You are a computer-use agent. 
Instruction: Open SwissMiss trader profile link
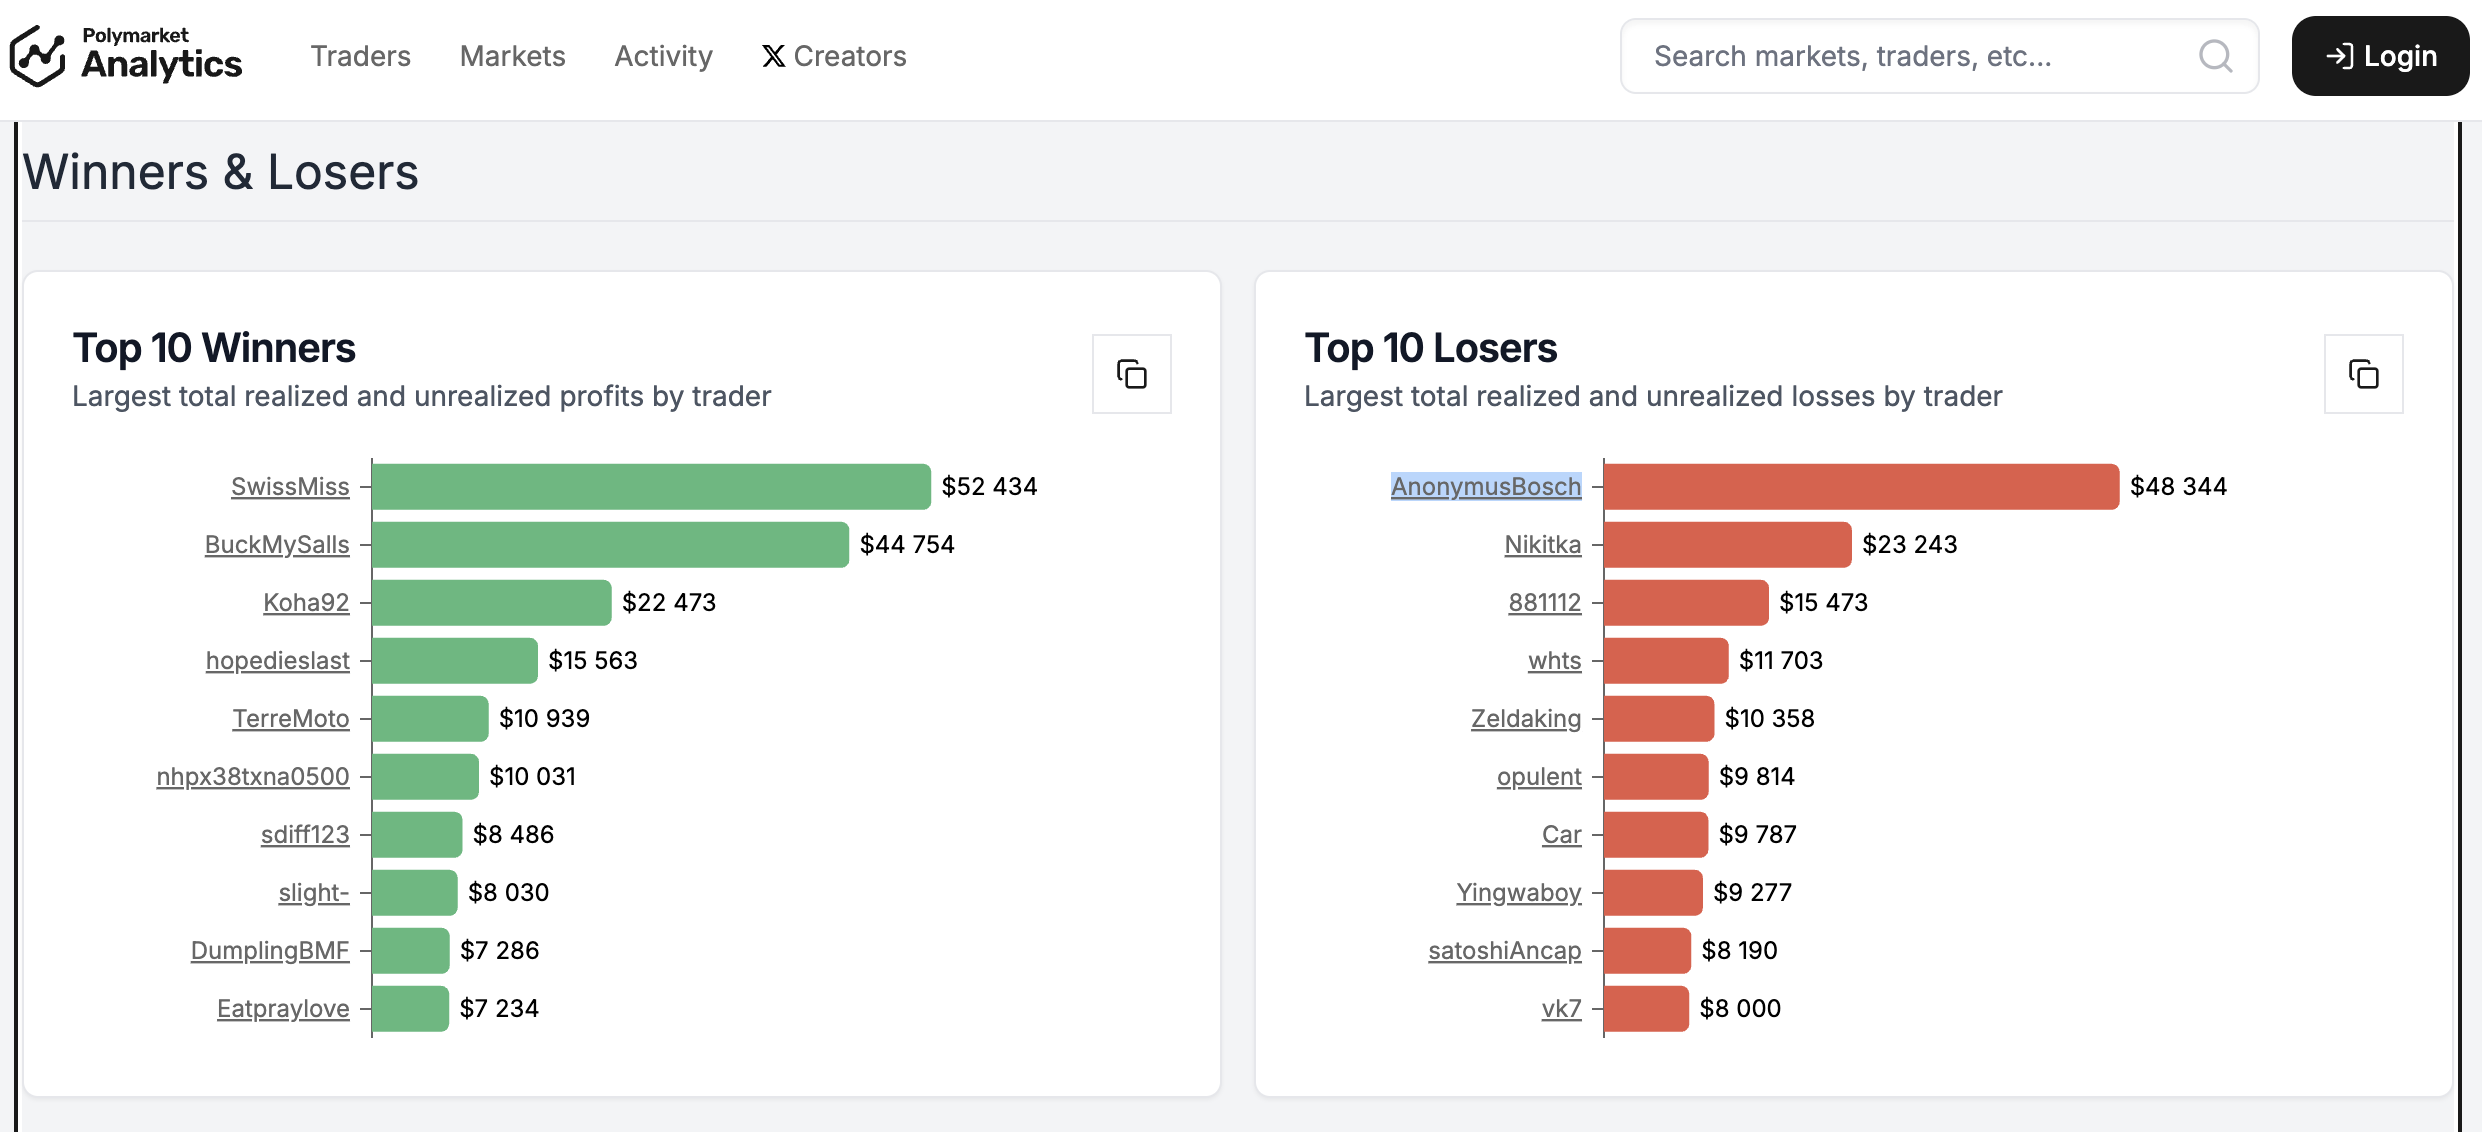click(290, 487)
